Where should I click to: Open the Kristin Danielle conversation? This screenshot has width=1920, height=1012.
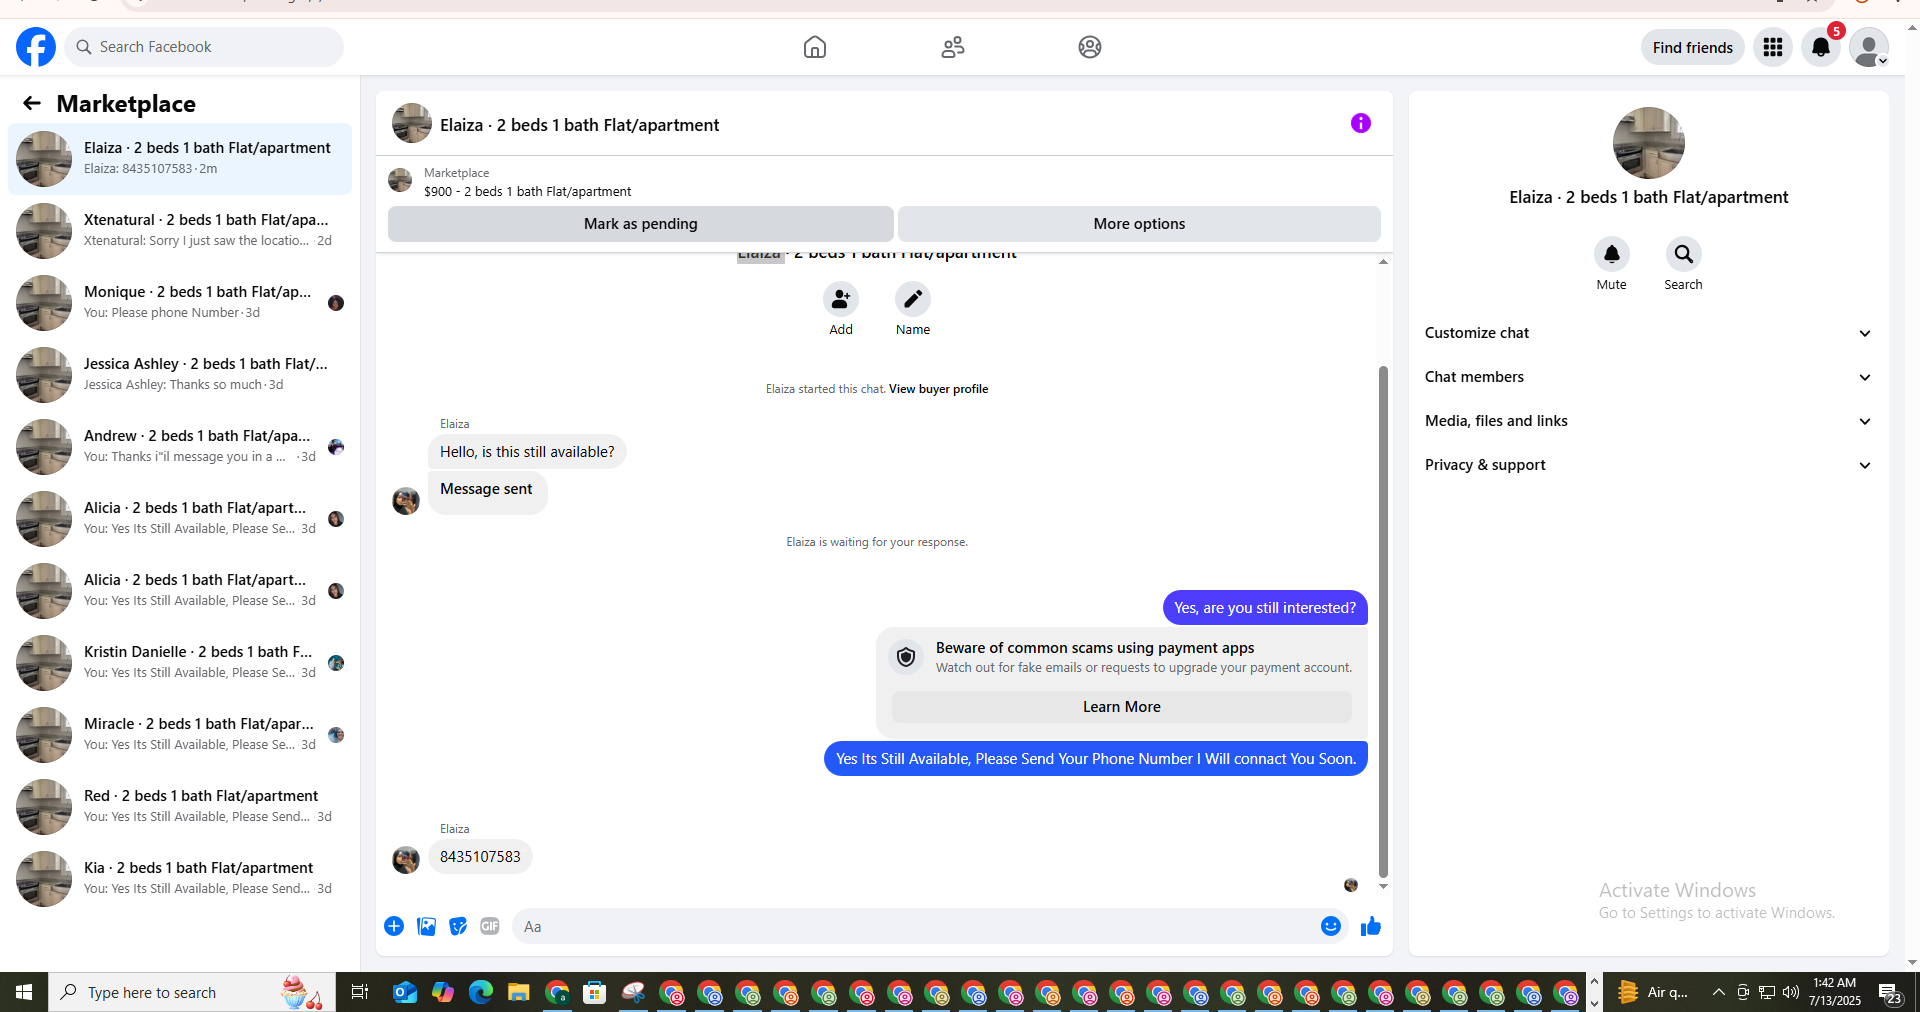click(x=180, y=663)
